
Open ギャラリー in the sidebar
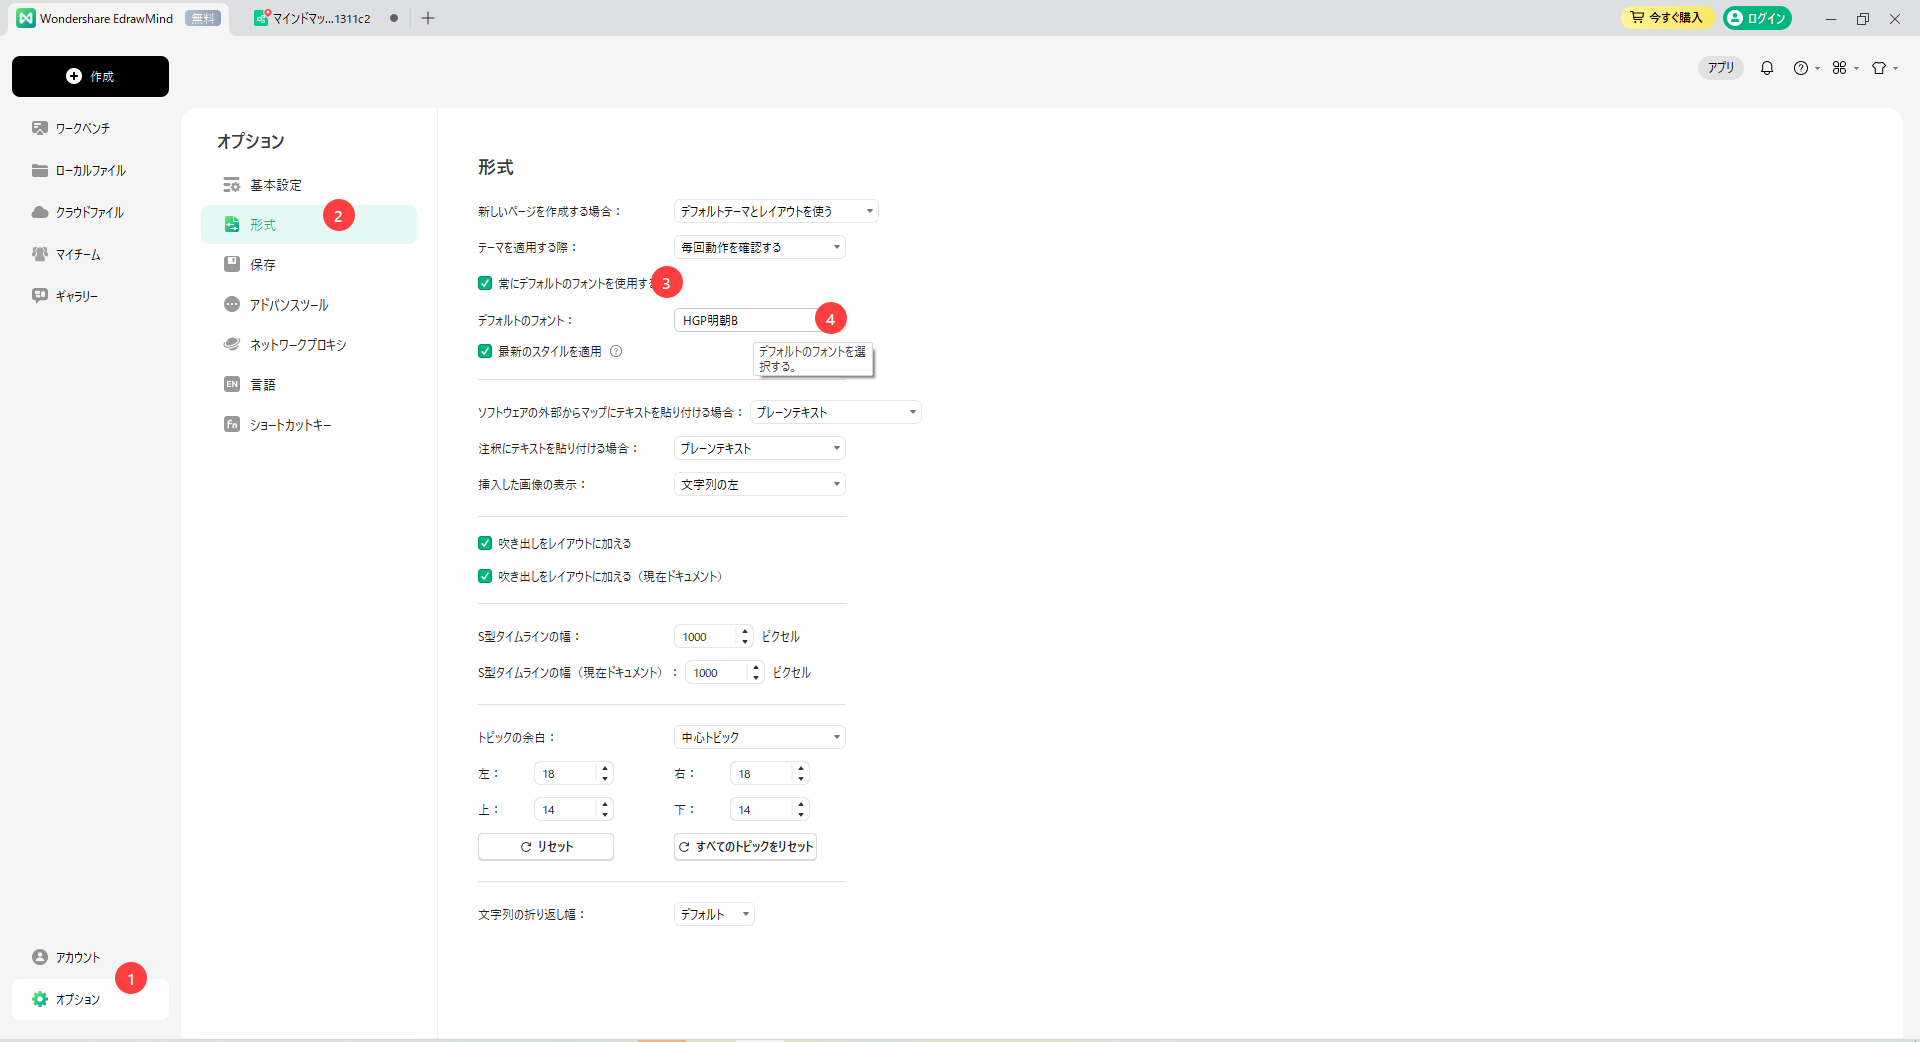pos(76,296)
